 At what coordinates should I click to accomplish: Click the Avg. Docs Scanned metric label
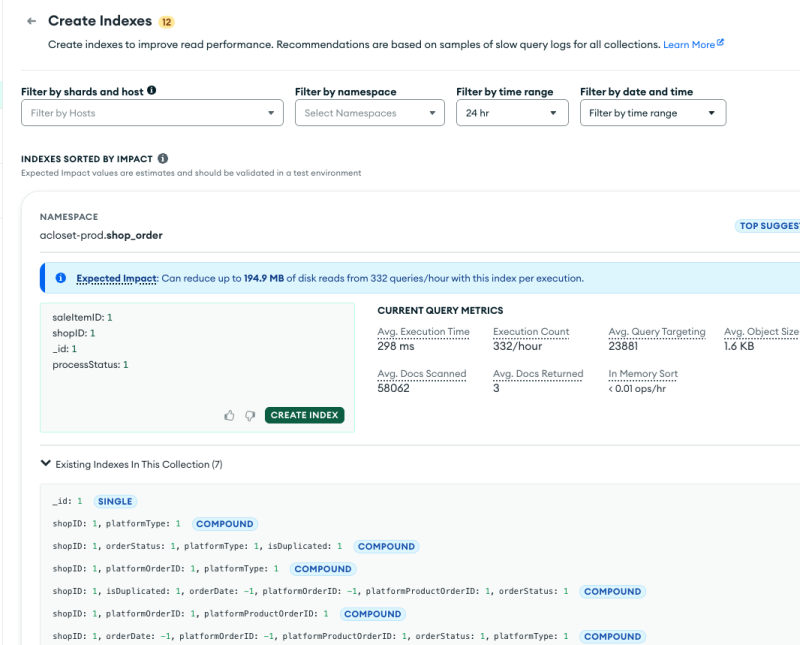(x=421, y=374)
